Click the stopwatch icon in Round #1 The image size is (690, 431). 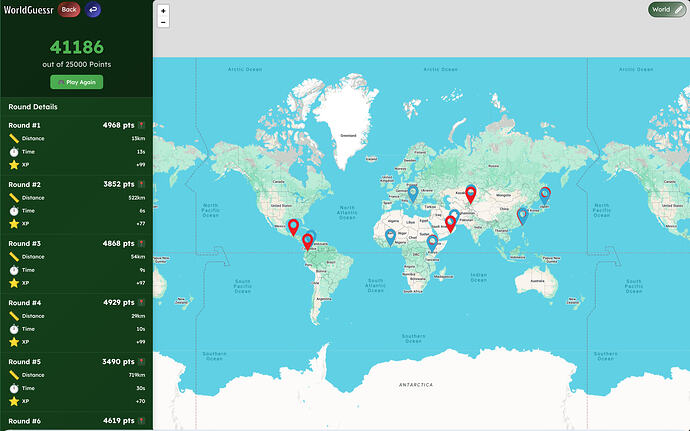pyautogui.click(x=14, y=152)
